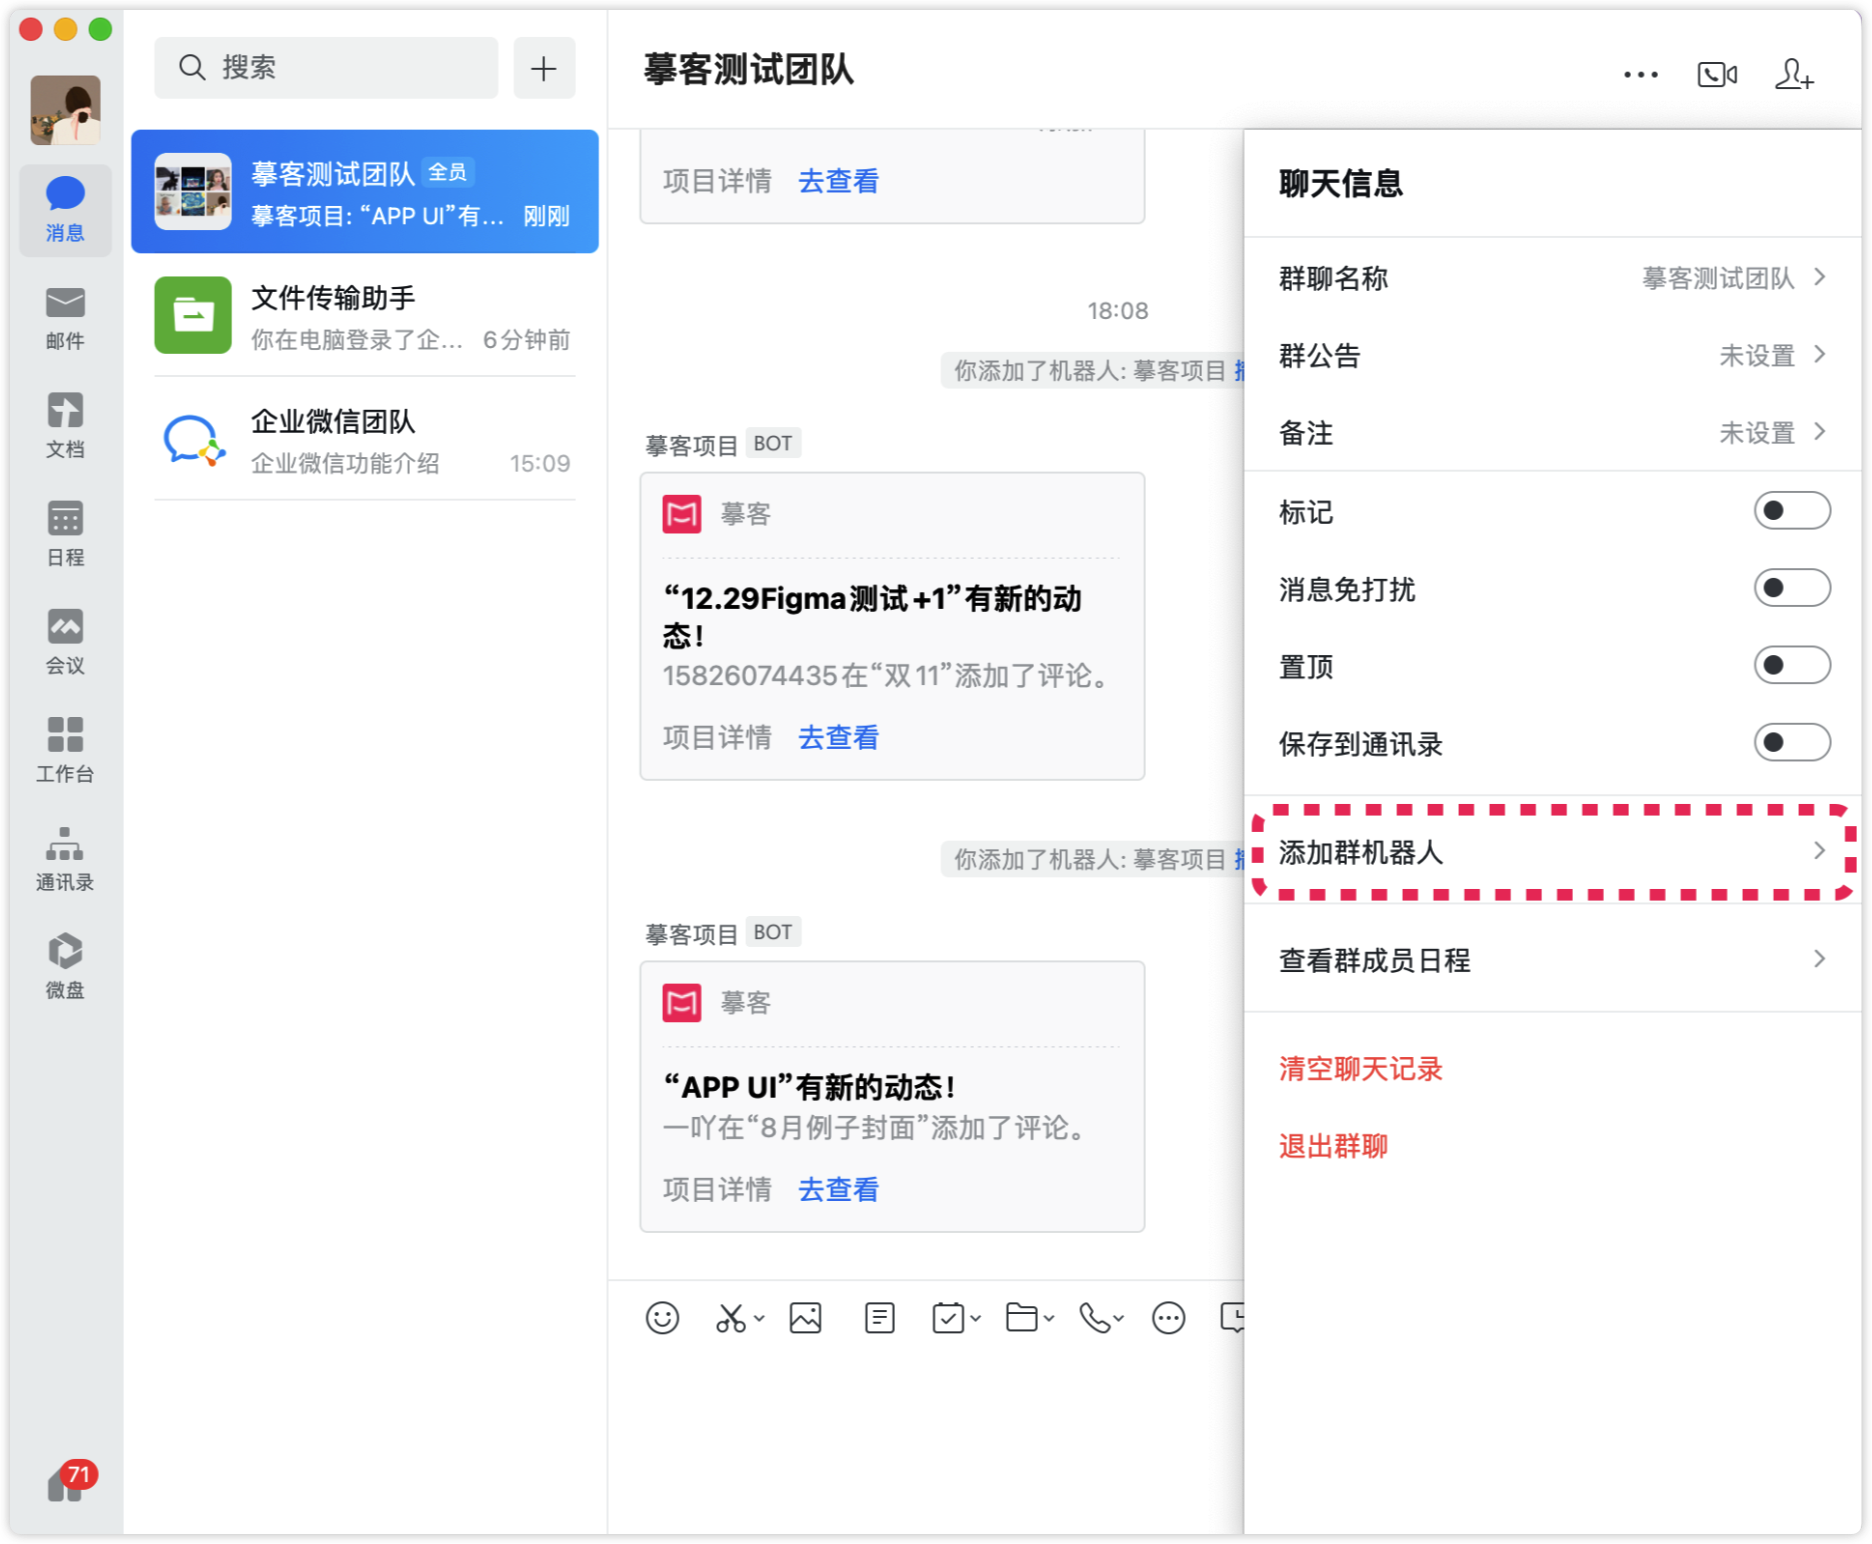Click the emoji smiley icon in chat toolbar
This screenshot has height=1544, width=1872.
coord(662,1318)
